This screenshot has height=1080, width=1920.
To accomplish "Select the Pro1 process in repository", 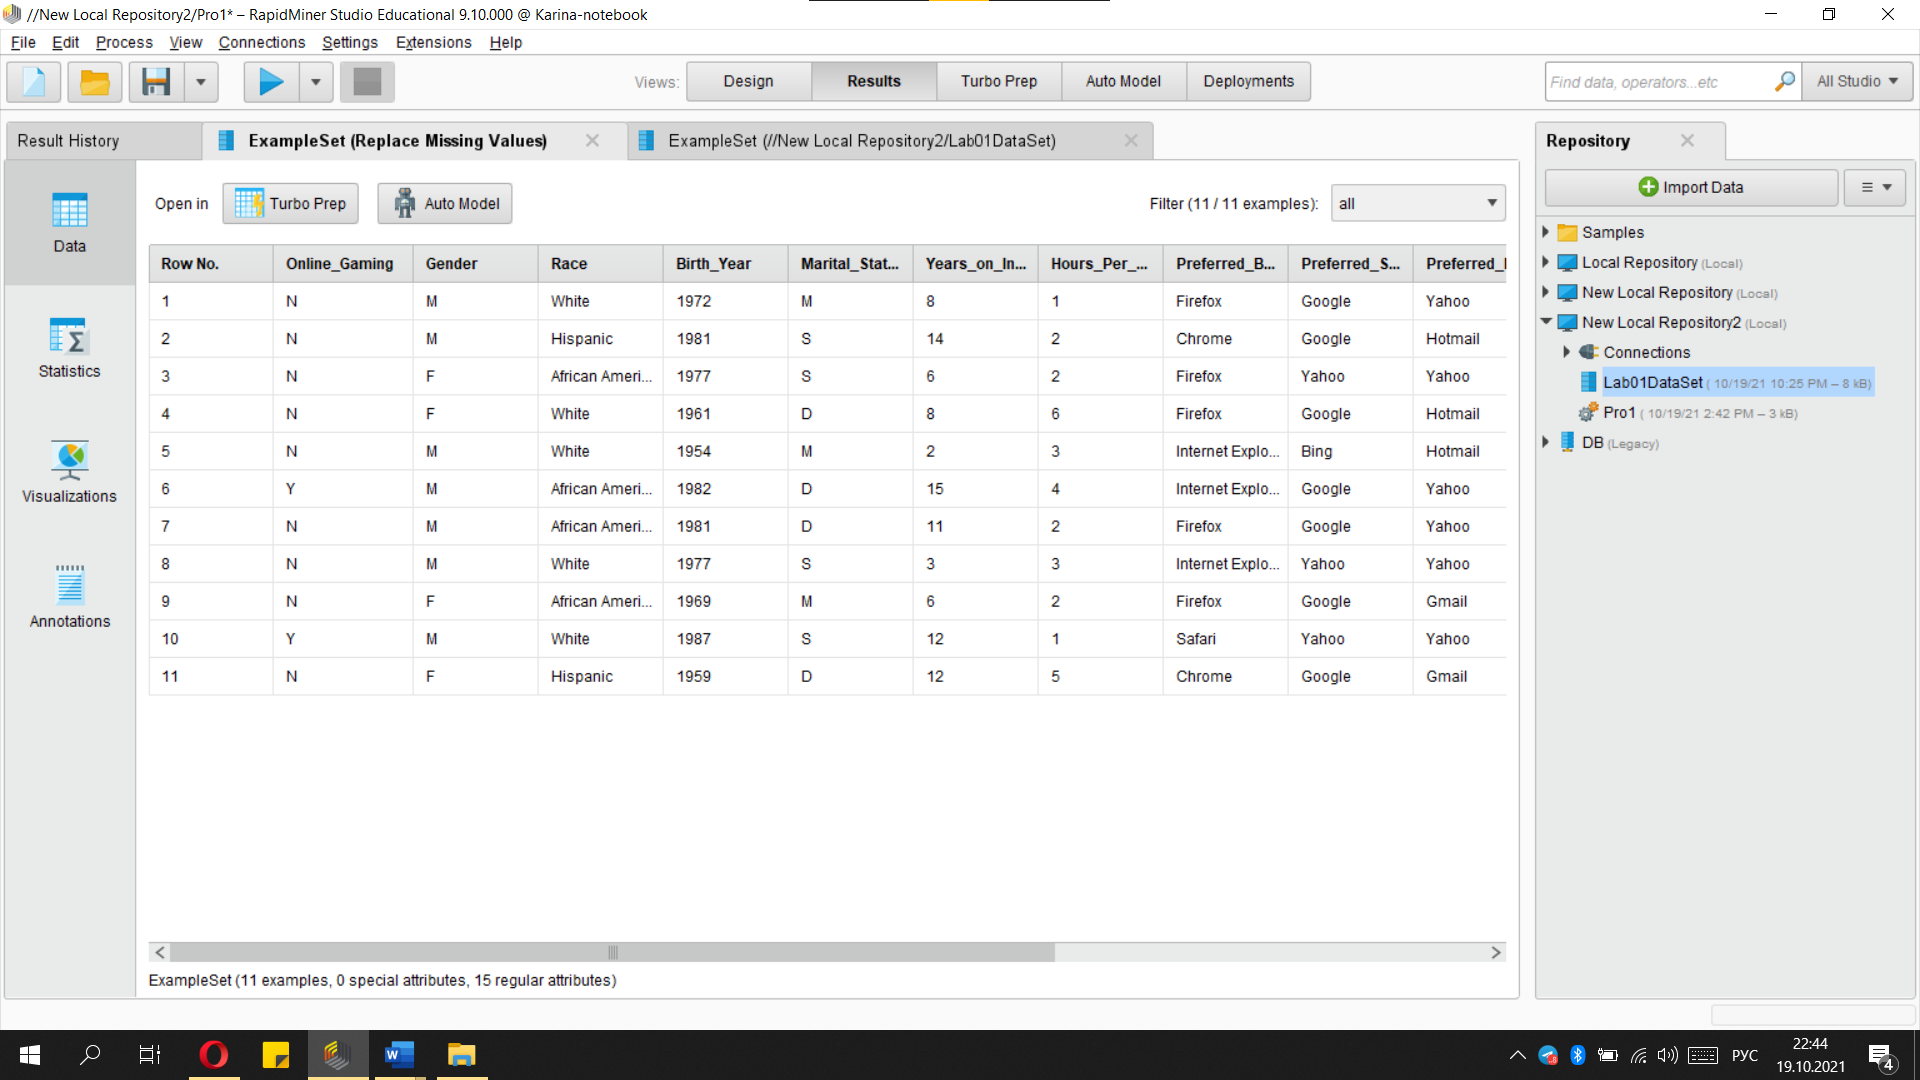I will pos(1688,413).
